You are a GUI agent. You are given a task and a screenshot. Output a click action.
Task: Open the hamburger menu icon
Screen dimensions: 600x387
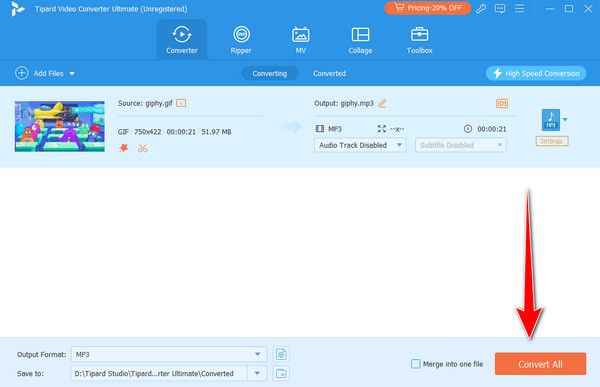tap(519, 8)
